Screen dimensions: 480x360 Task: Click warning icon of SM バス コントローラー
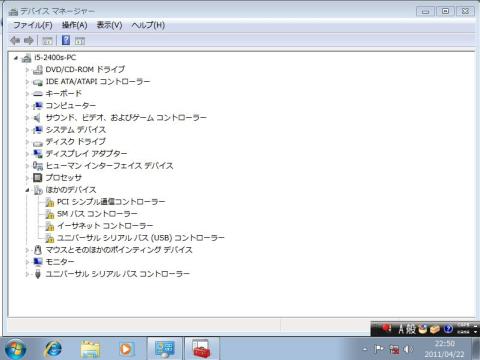pyautogui.click(x=50, y=214)
